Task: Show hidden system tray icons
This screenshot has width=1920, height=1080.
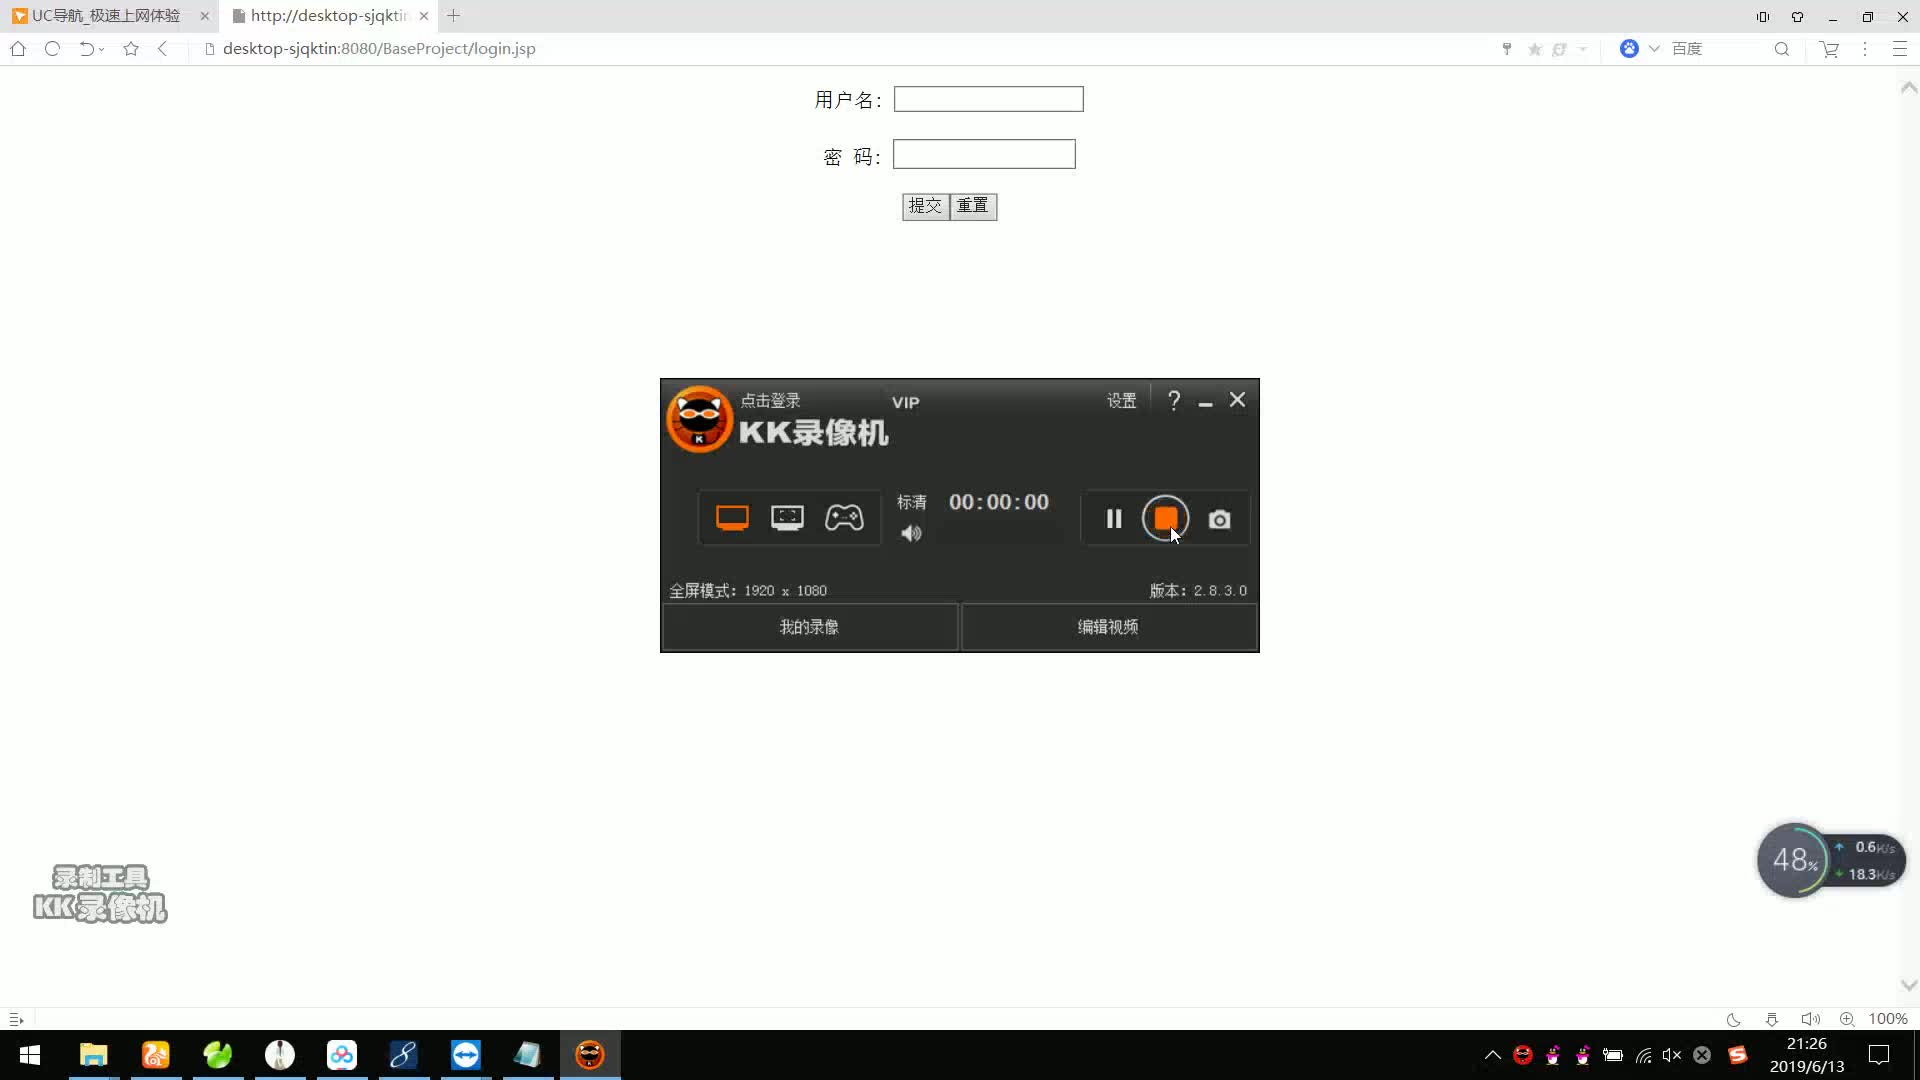Action: pos(1492,1054)
